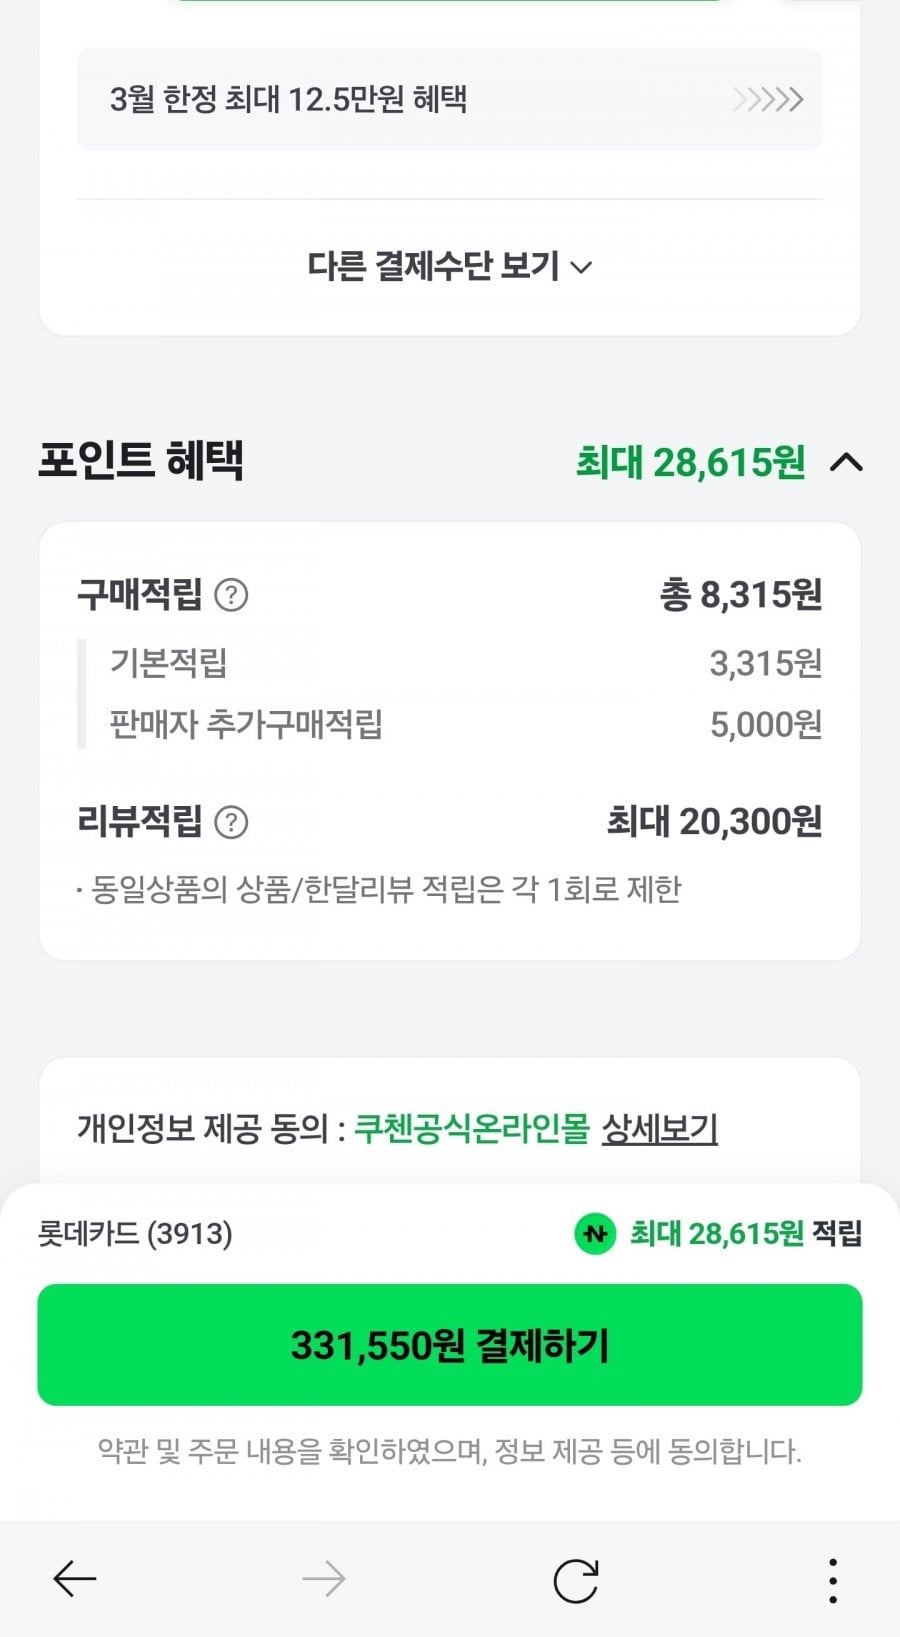The height and width of the screenshot is (1637, 900).
Task: Tap help icon next to 구매적립
Action: tap(232, 595)
